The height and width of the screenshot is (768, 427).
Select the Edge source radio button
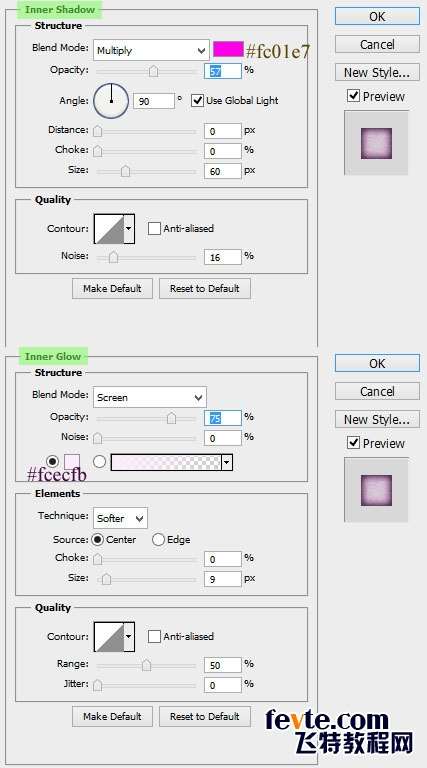(x=158, y=540)
